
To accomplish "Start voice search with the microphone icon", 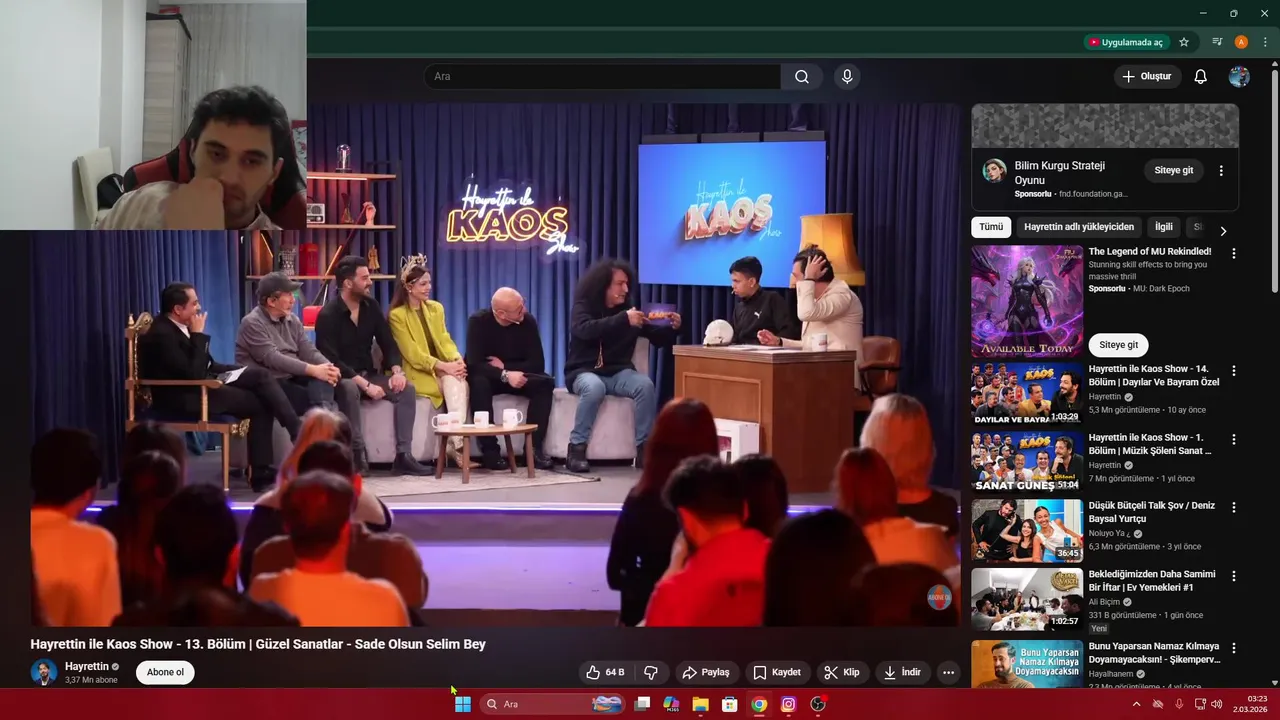I will [847, 77].
